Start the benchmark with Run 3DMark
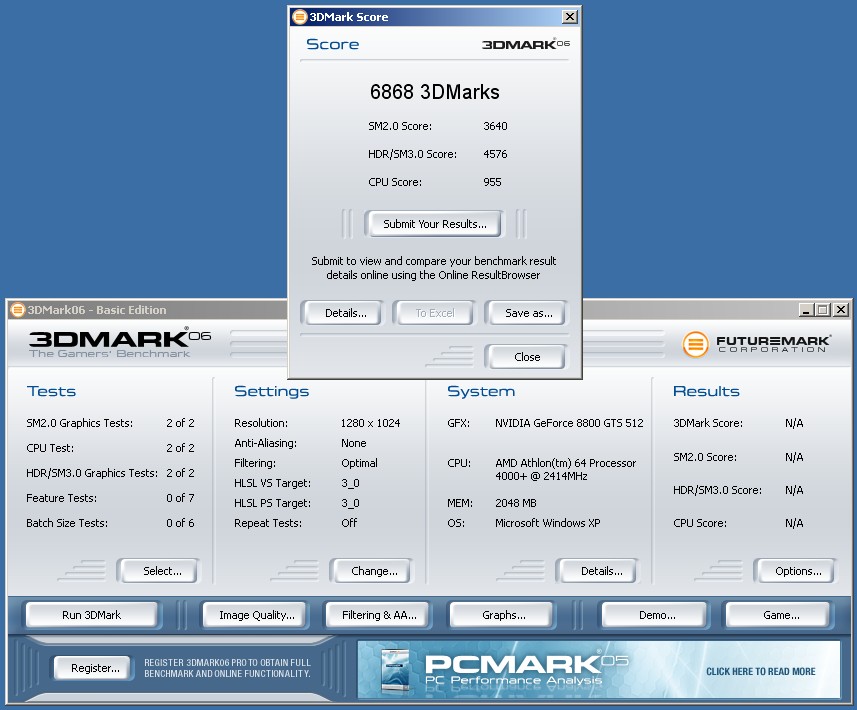Viewport: 857px width, 710px height. [x=91, y=615]
